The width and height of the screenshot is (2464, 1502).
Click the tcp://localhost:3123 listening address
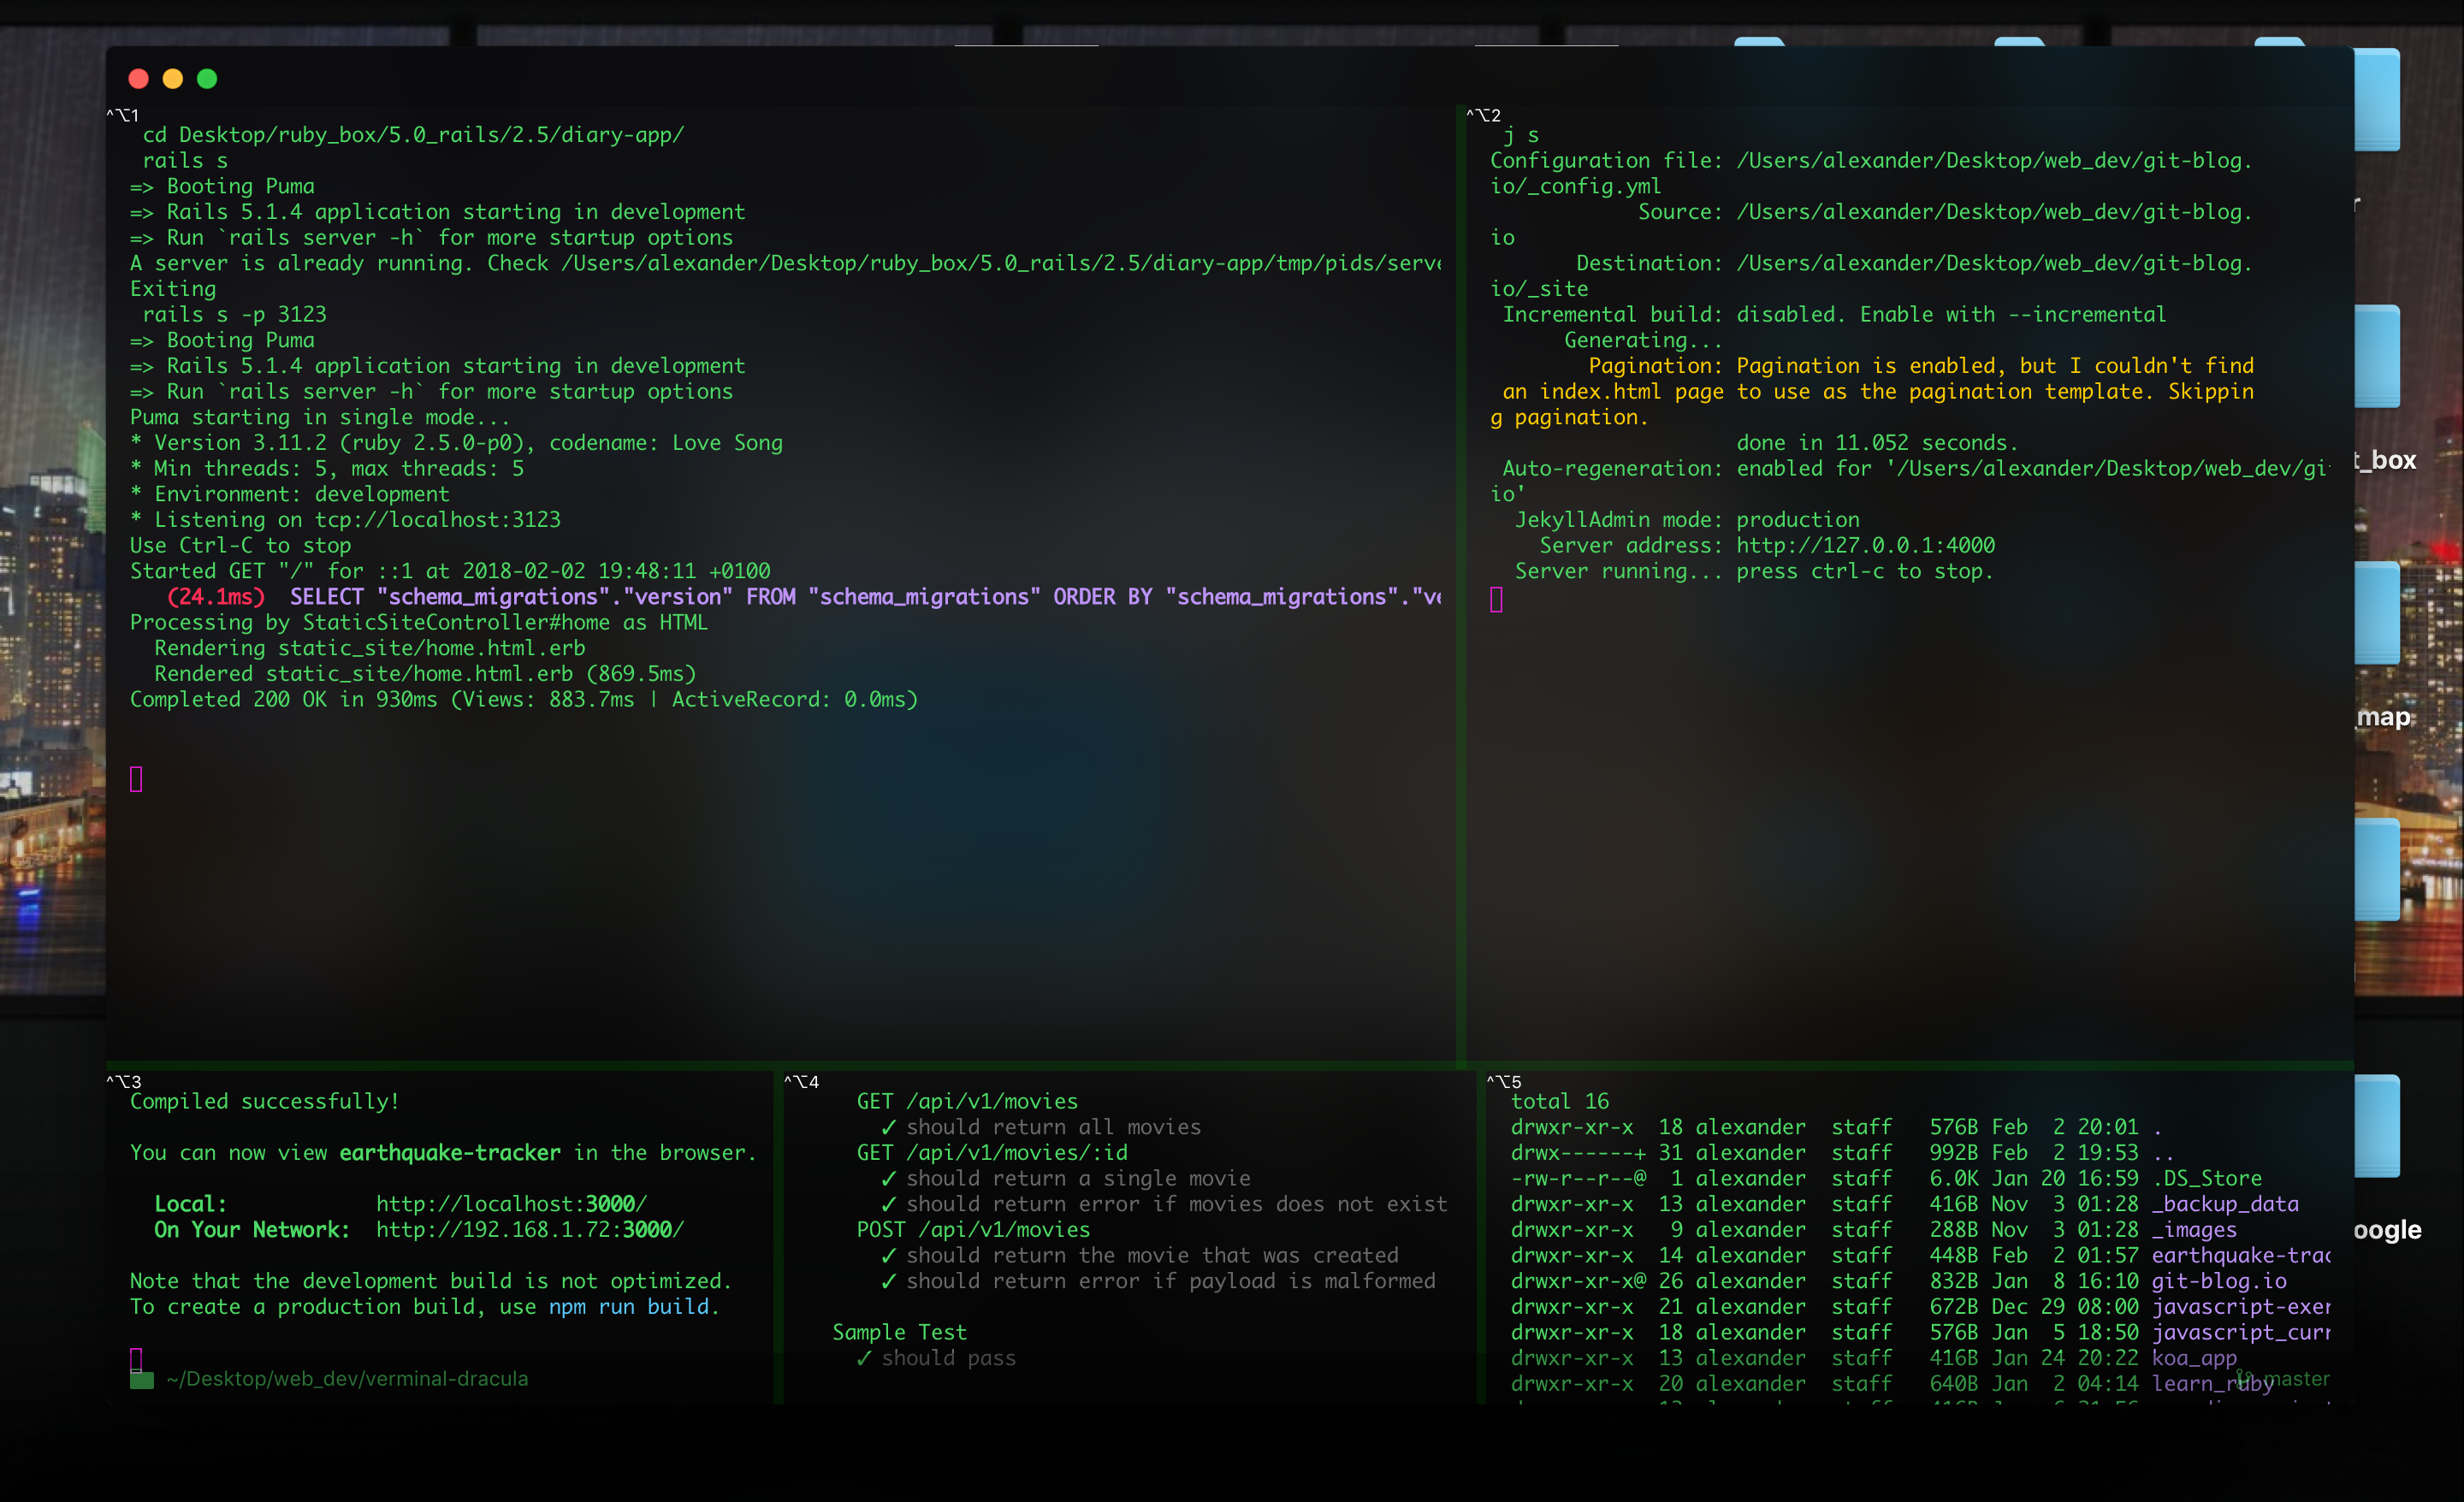[437, 520]
